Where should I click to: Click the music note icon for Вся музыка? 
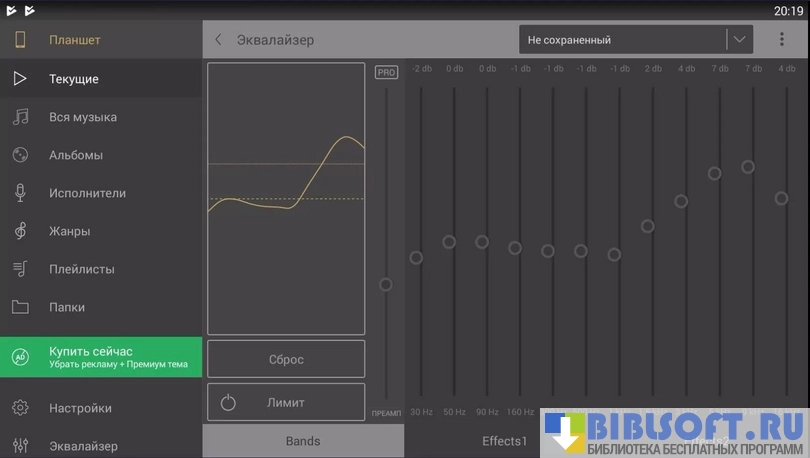coord(20,117)
